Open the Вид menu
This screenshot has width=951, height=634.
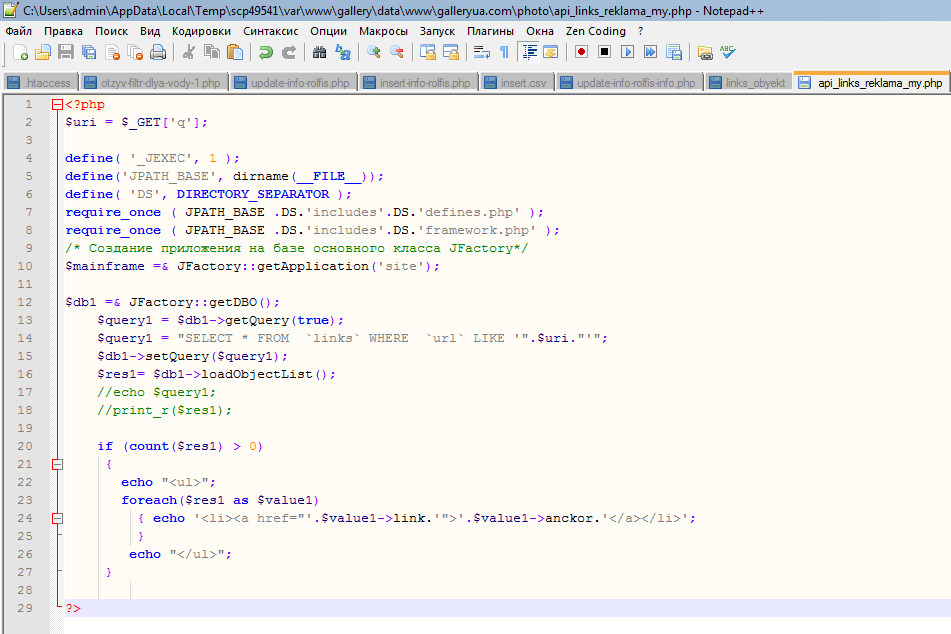150,31
